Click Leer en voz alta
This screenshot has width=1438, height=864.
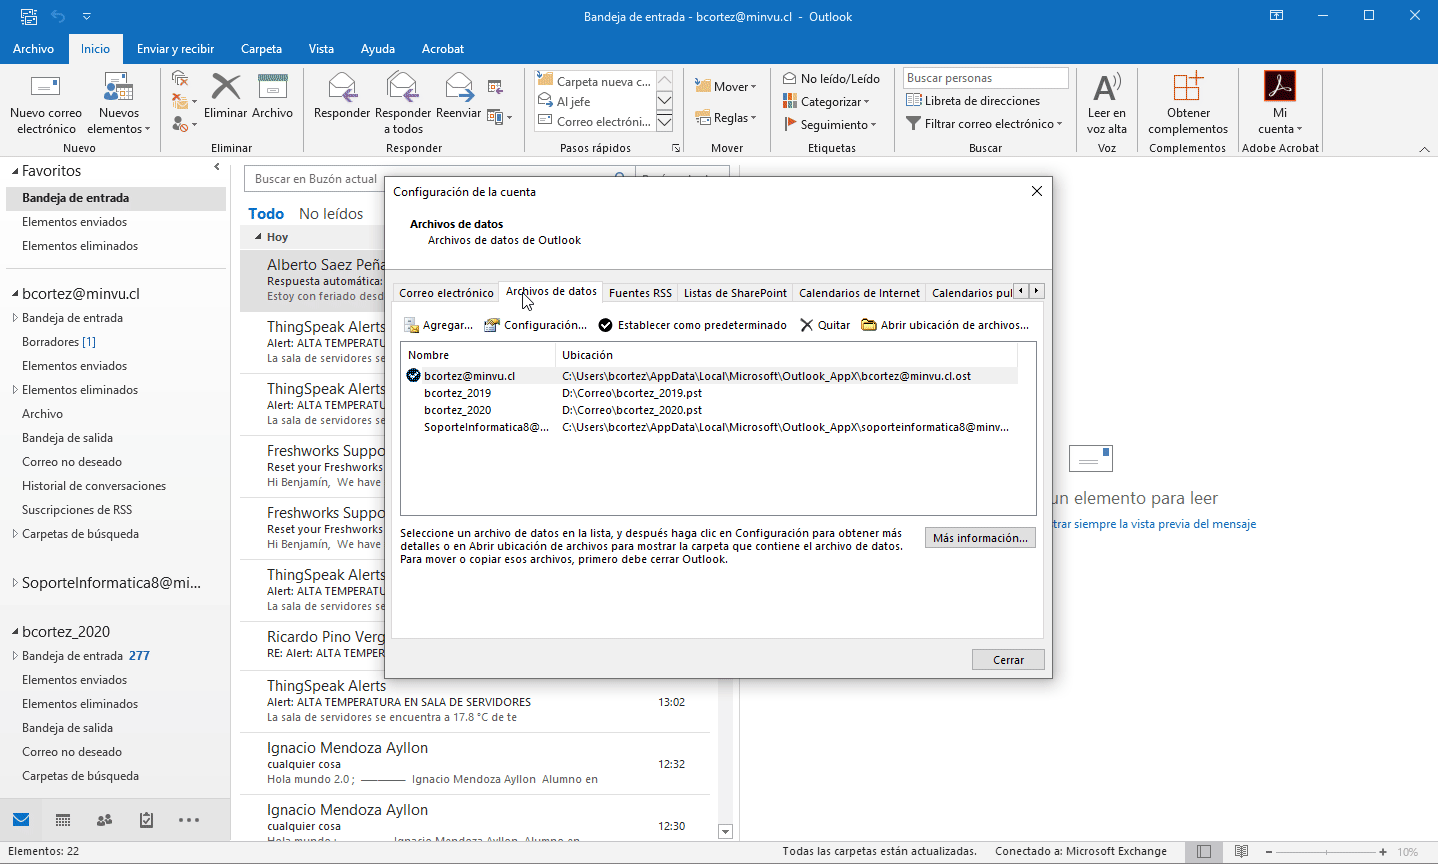coord(1106,104)
